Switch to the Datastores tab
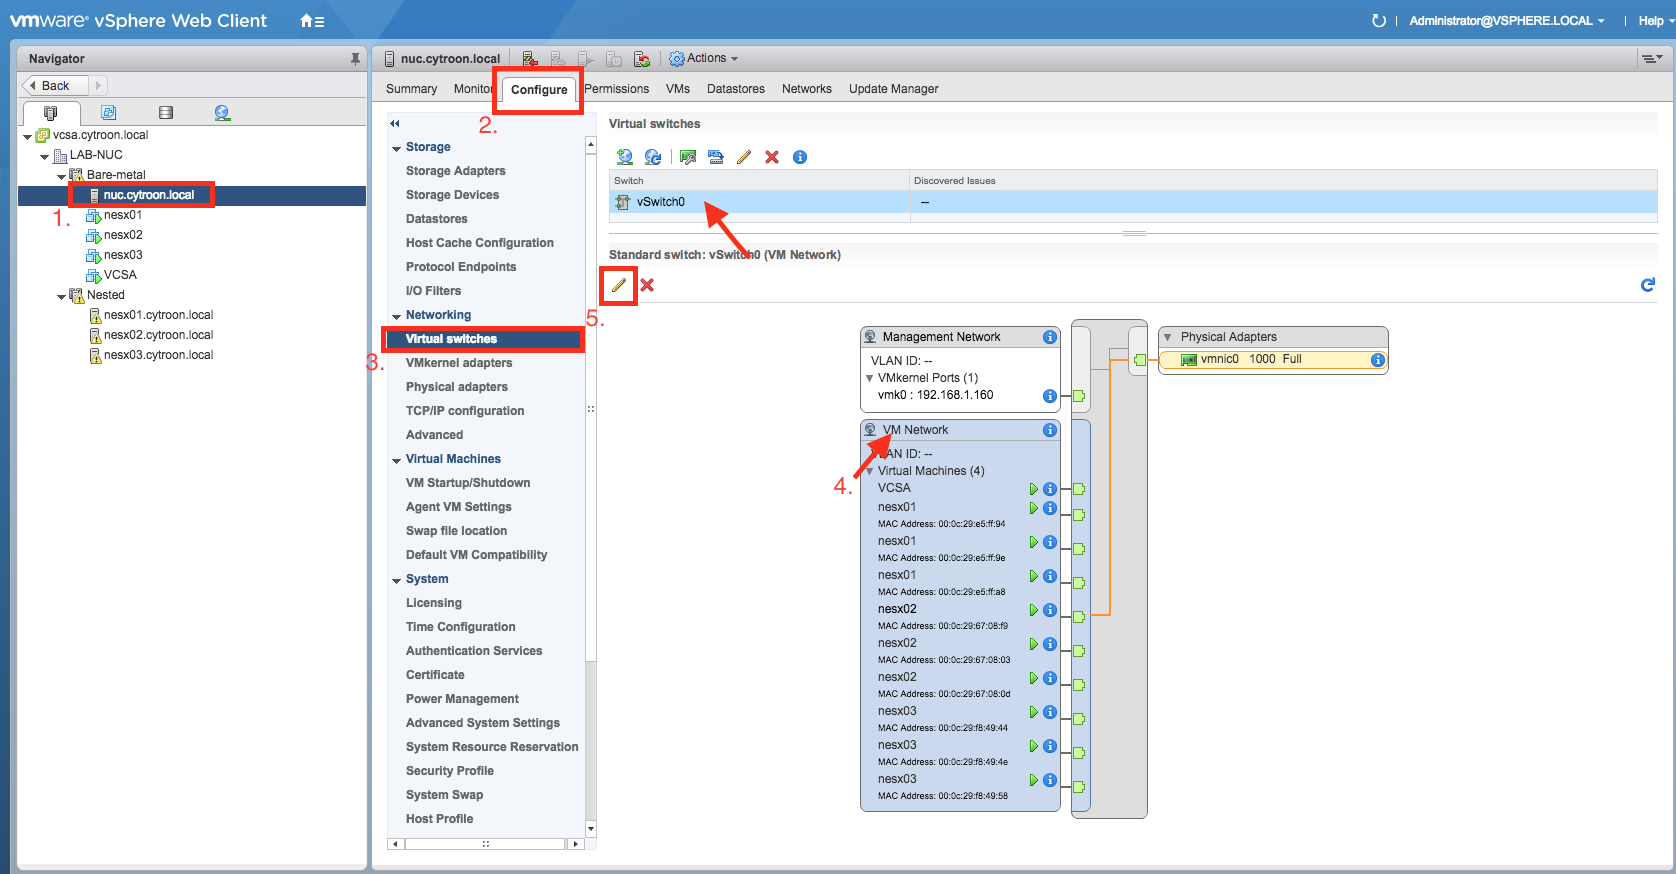 736,89
